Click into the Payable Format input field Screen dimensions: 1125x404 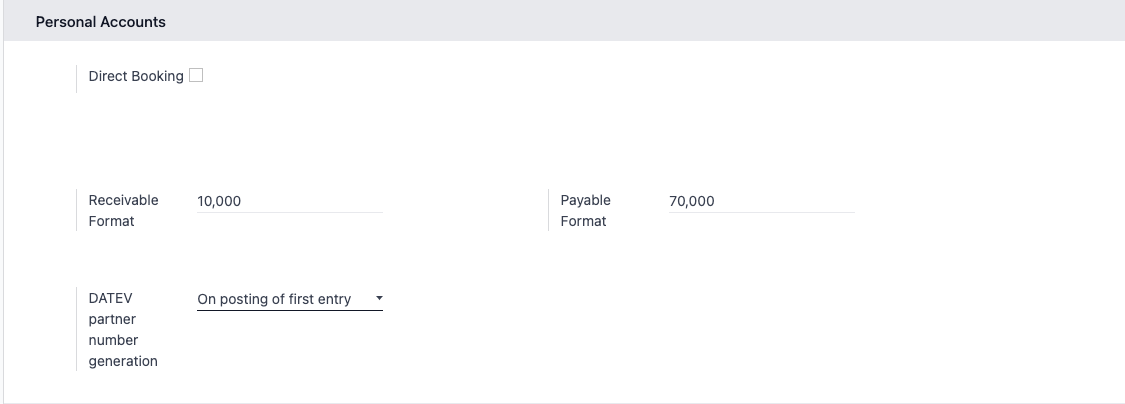761,201
